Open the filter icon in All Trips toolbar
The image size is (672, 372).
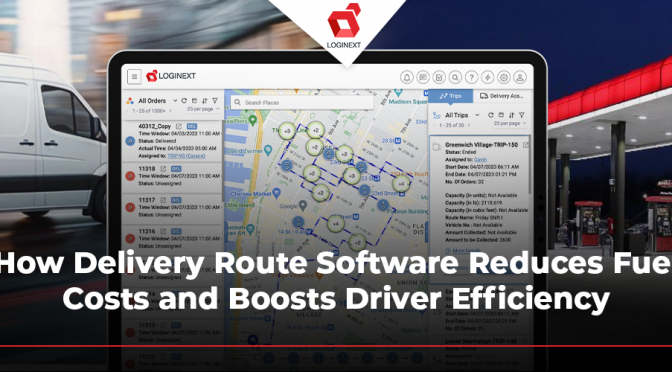(522, 115)
